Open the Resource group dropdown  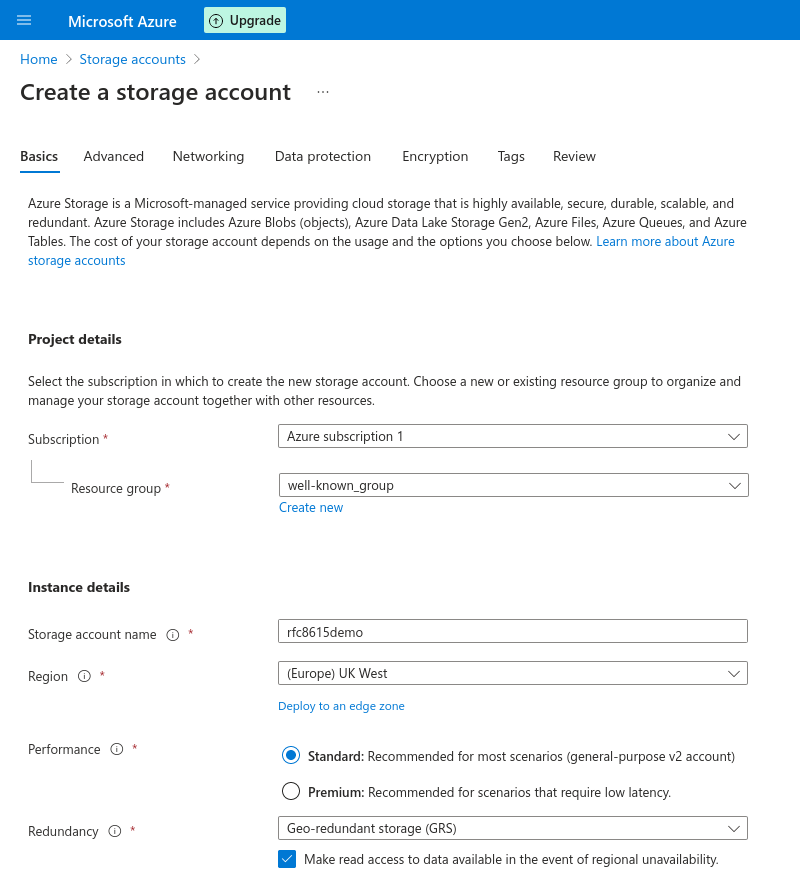point(514,485)
